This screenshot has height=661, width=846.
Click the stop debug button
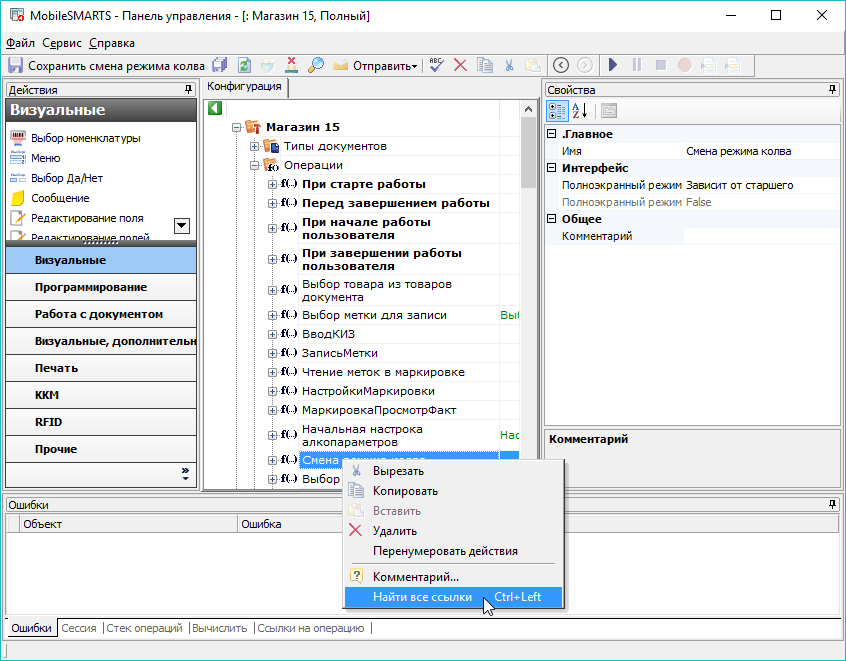(x=660, y=65)
